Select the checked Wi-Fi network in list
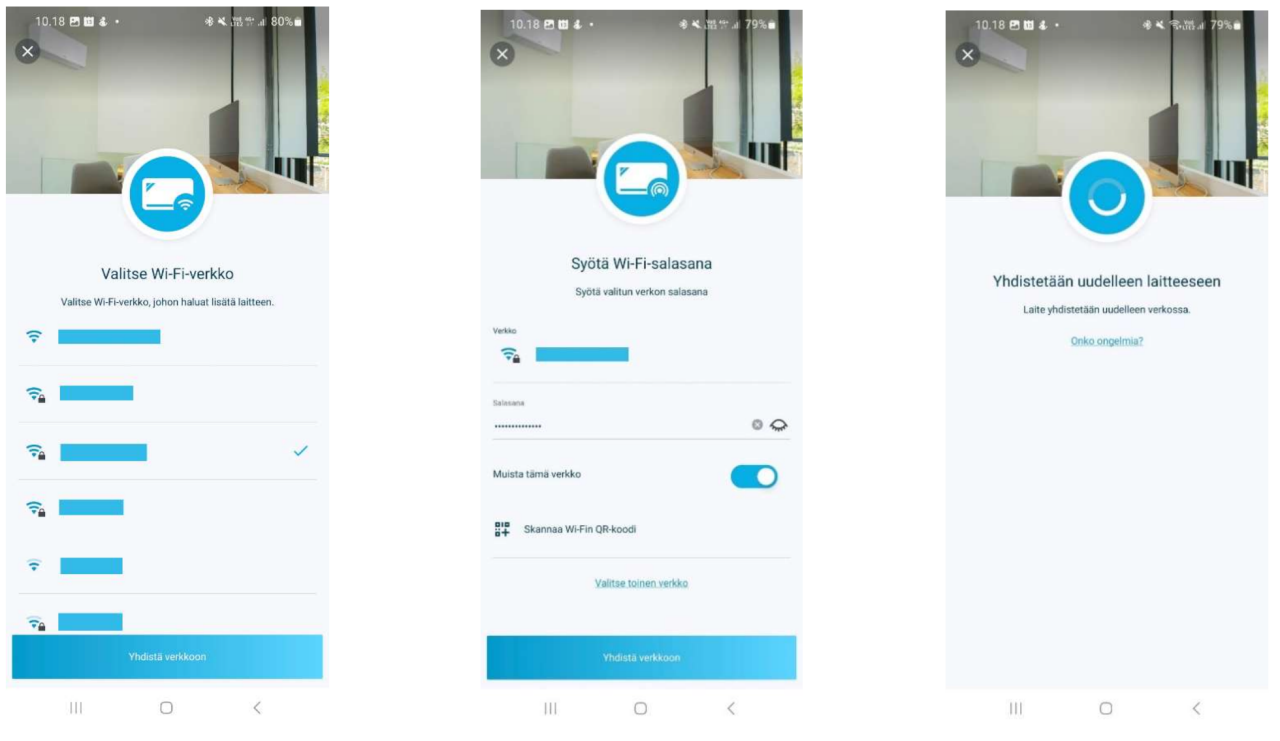1280x741 pixels. pyautogui.click(x=167, y=452)
